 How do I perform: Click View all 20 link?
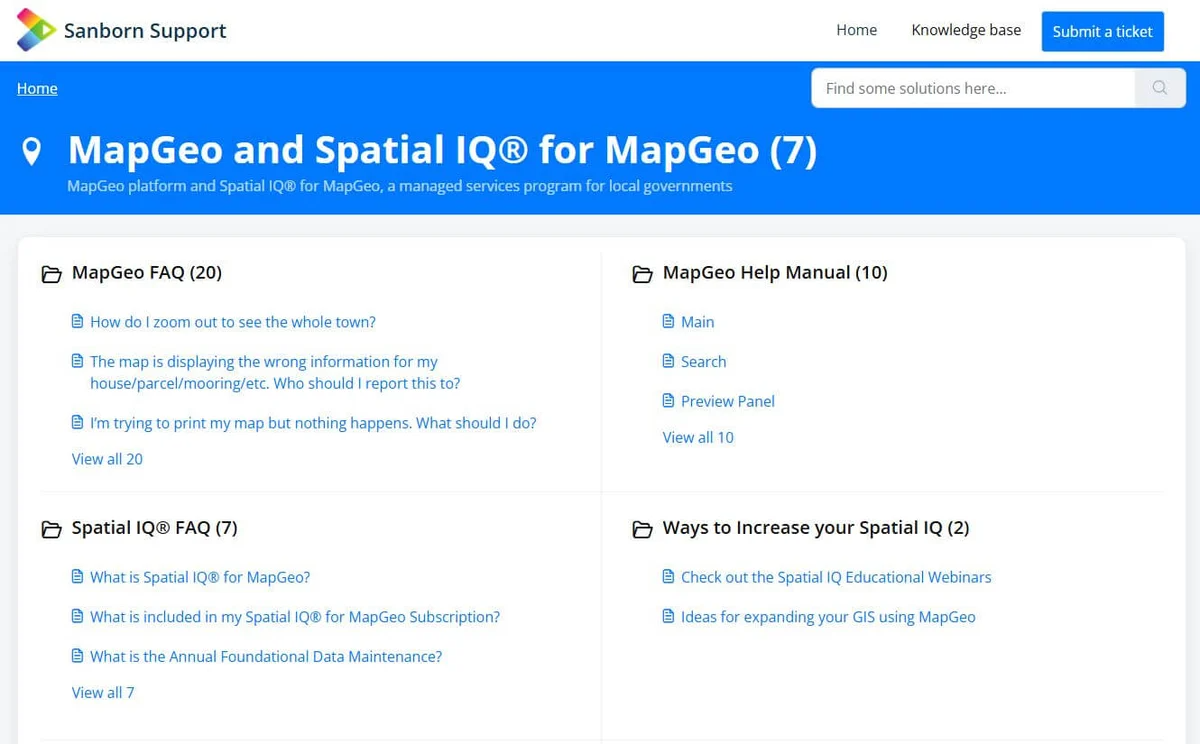pyautogui.click(x=107, y=459)
